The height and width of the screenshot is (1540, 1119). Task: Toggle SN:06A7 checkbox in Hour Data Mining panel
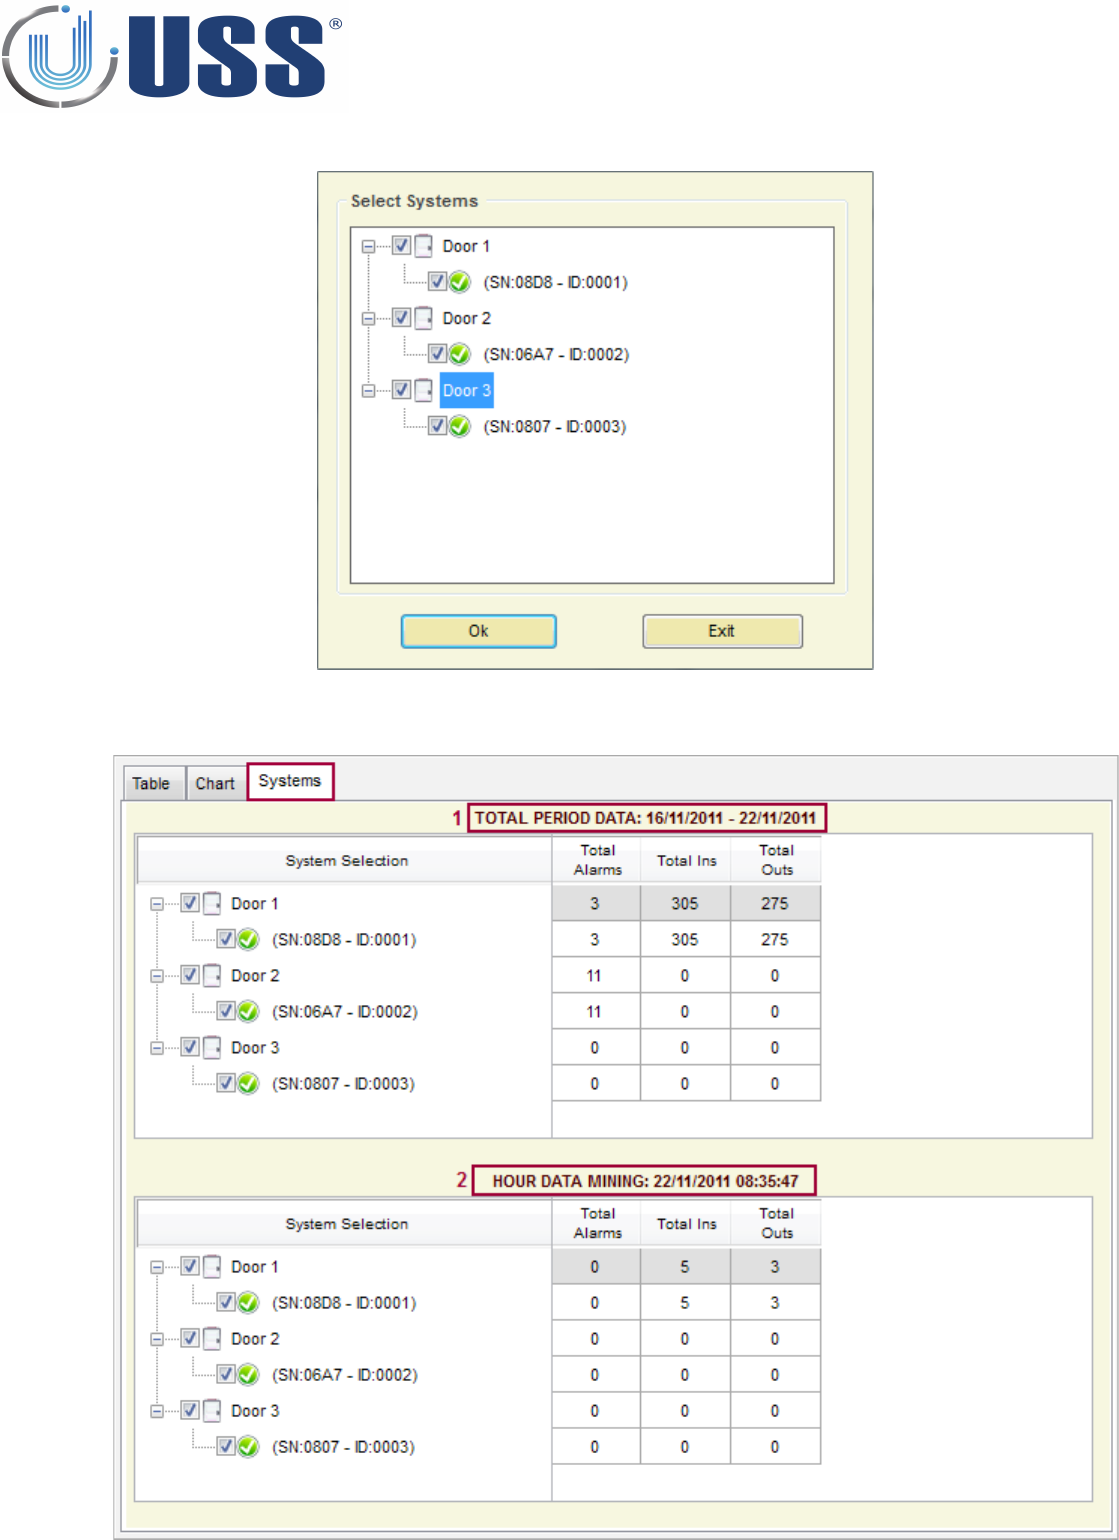225,1375
